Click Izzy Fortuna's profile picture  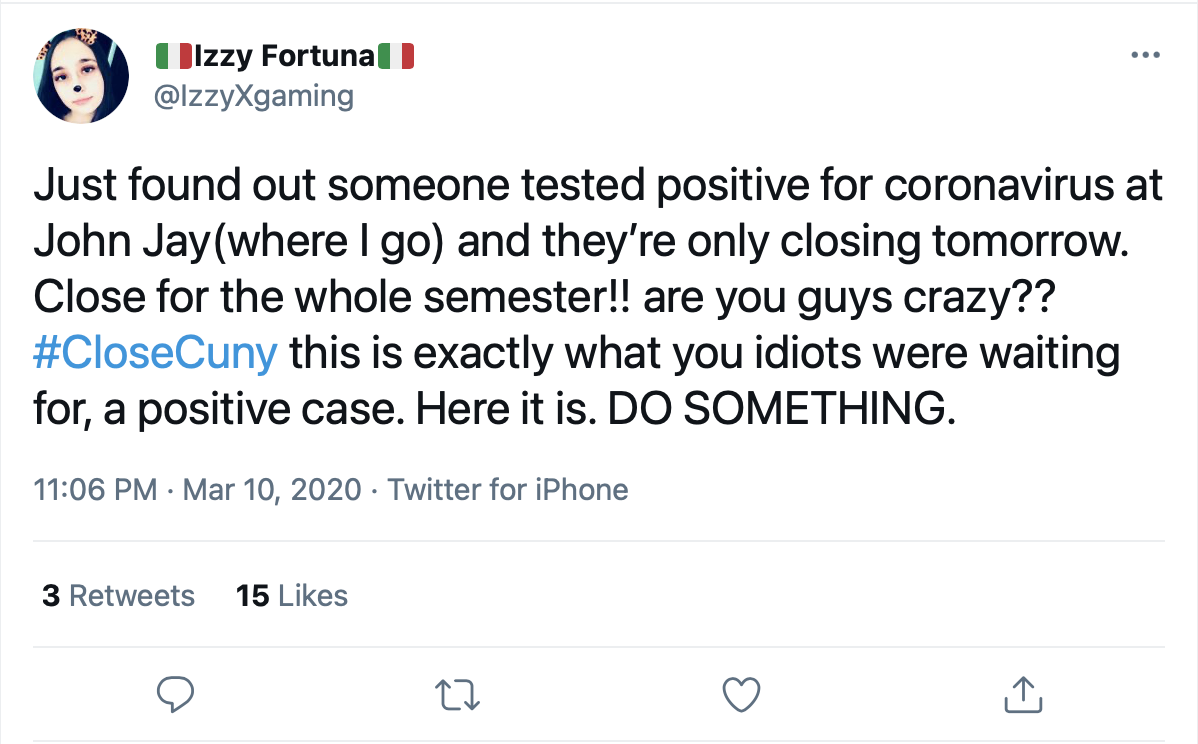82,75
